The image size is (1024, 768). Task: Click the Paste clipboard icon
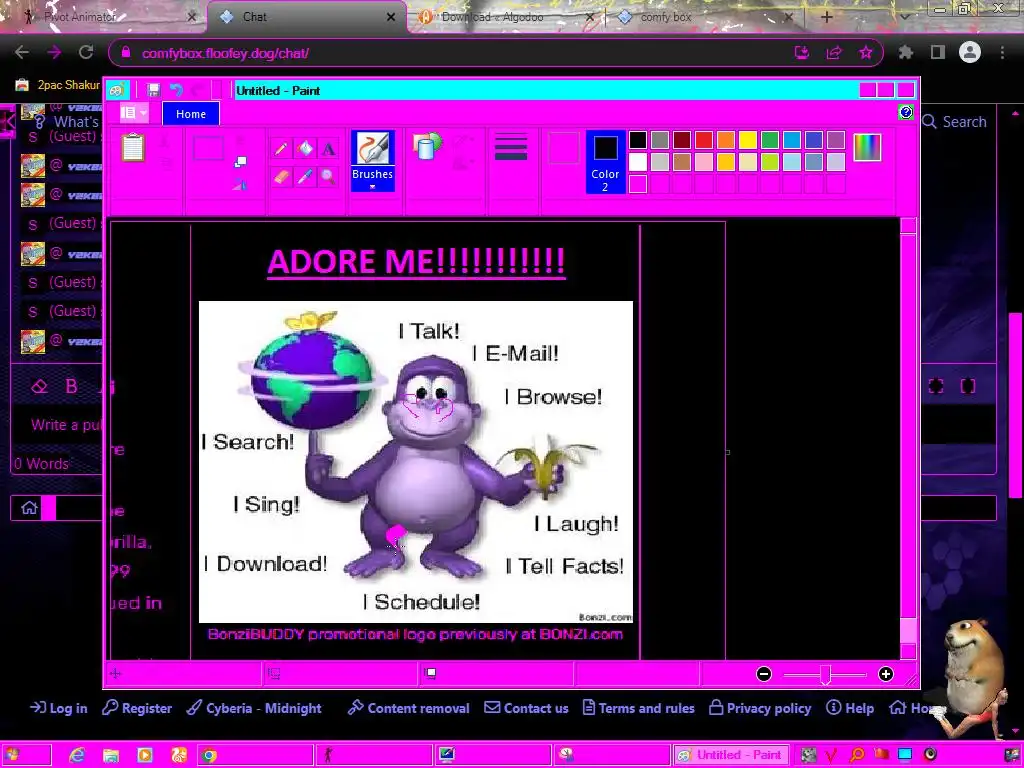[x=133, y=148]
